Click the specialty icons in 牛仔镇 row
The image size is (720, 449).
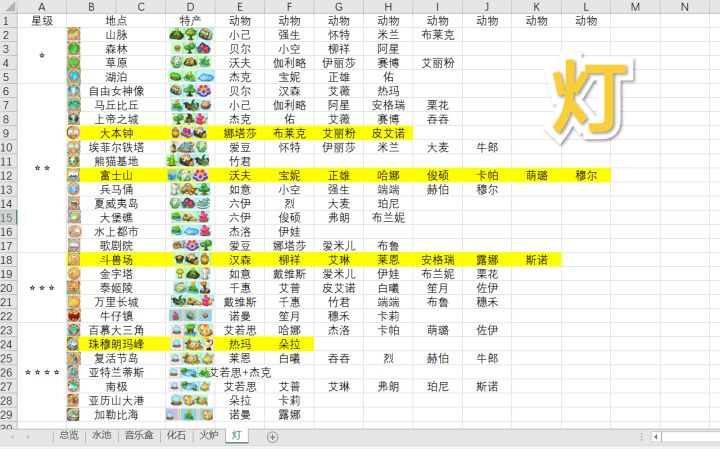click(191, 316)
